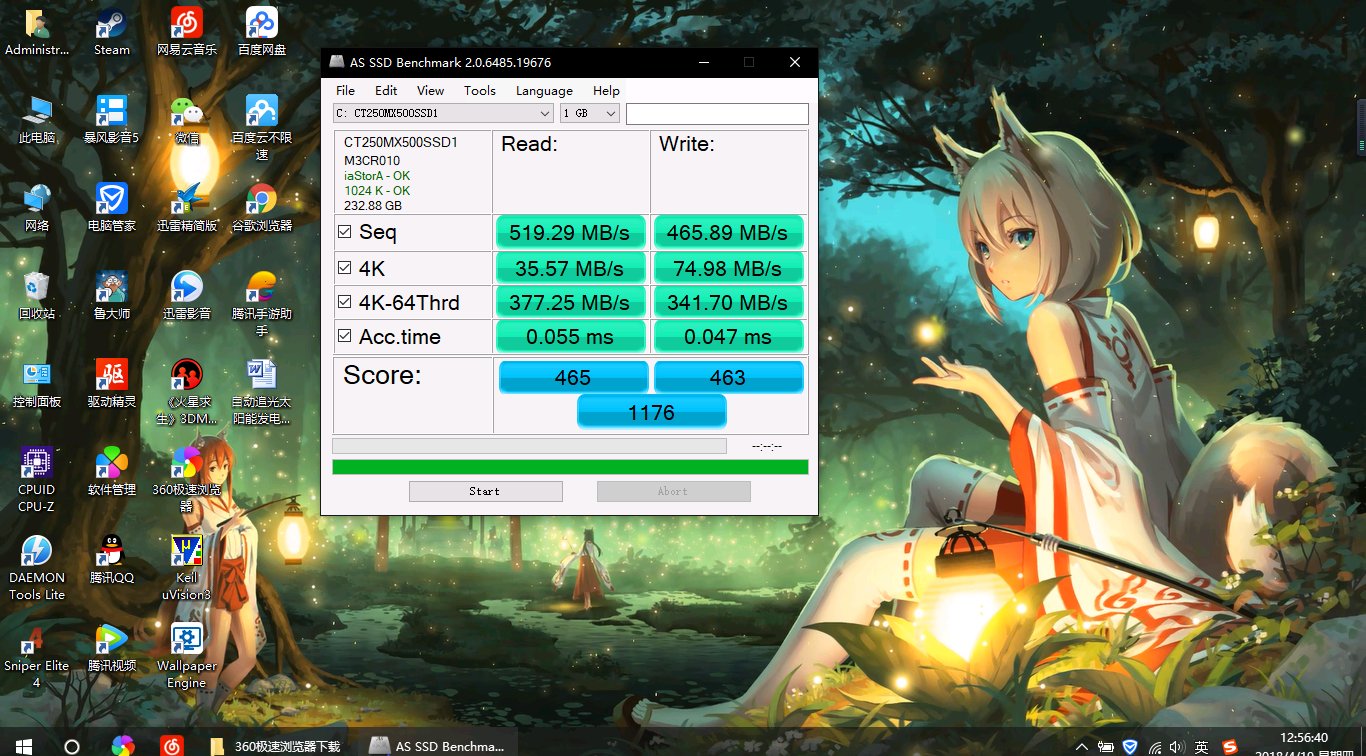The width and height of the screenshot is (1366, 756).
Task: Select the Word document desktop icon
Action: coord(262,391)
